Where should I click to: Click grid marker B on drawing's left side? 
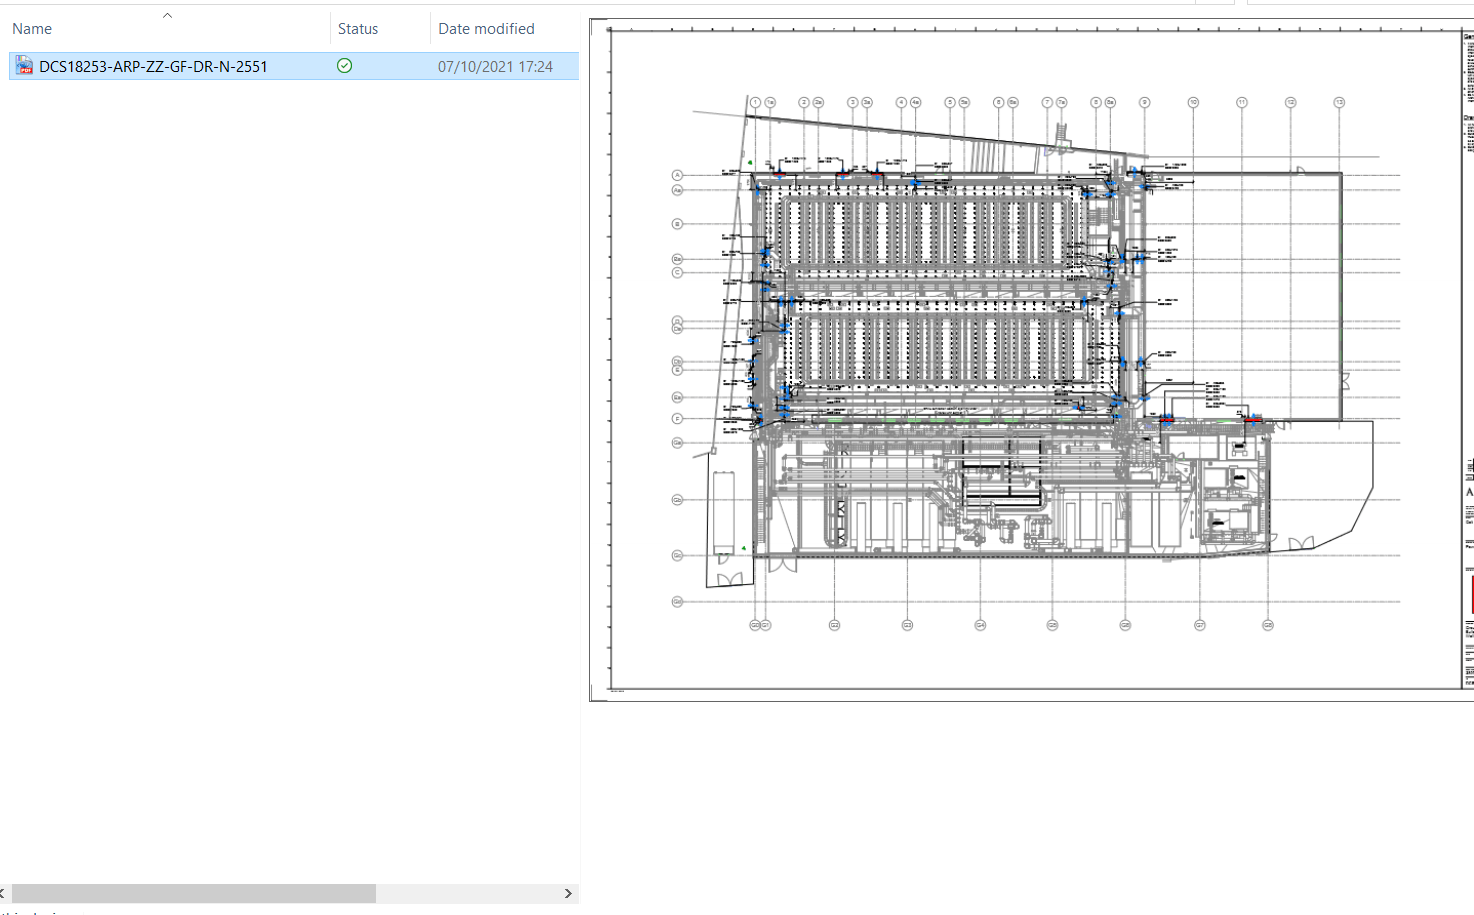(677, 224)
